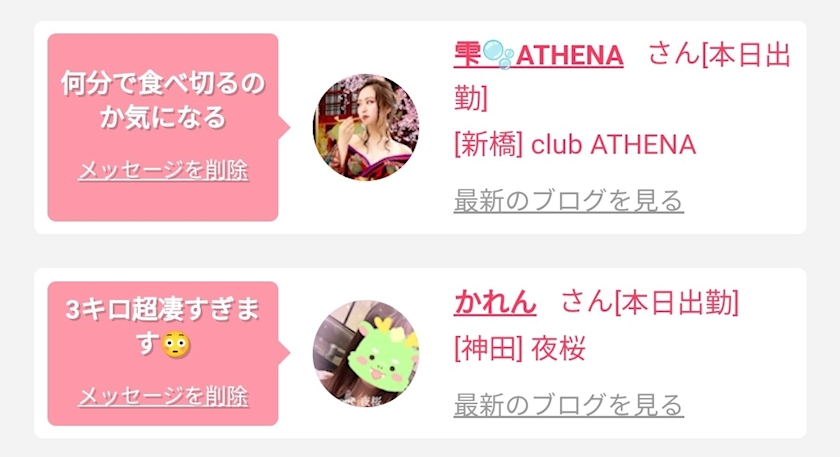Select the "3キロ超凄すぎます" message text
Viewport: 840px width, 457px height.
(163, 326)
